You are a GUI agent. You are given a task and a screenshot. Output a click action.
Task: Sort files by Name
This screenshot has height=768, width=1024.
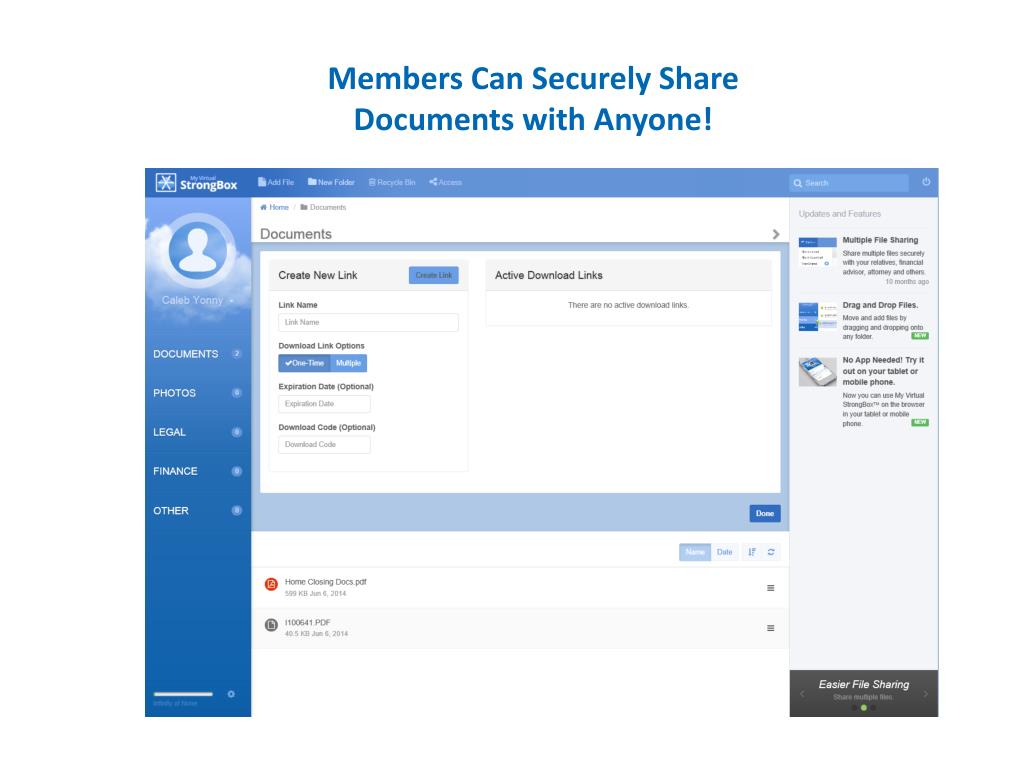tap(695, 552)
